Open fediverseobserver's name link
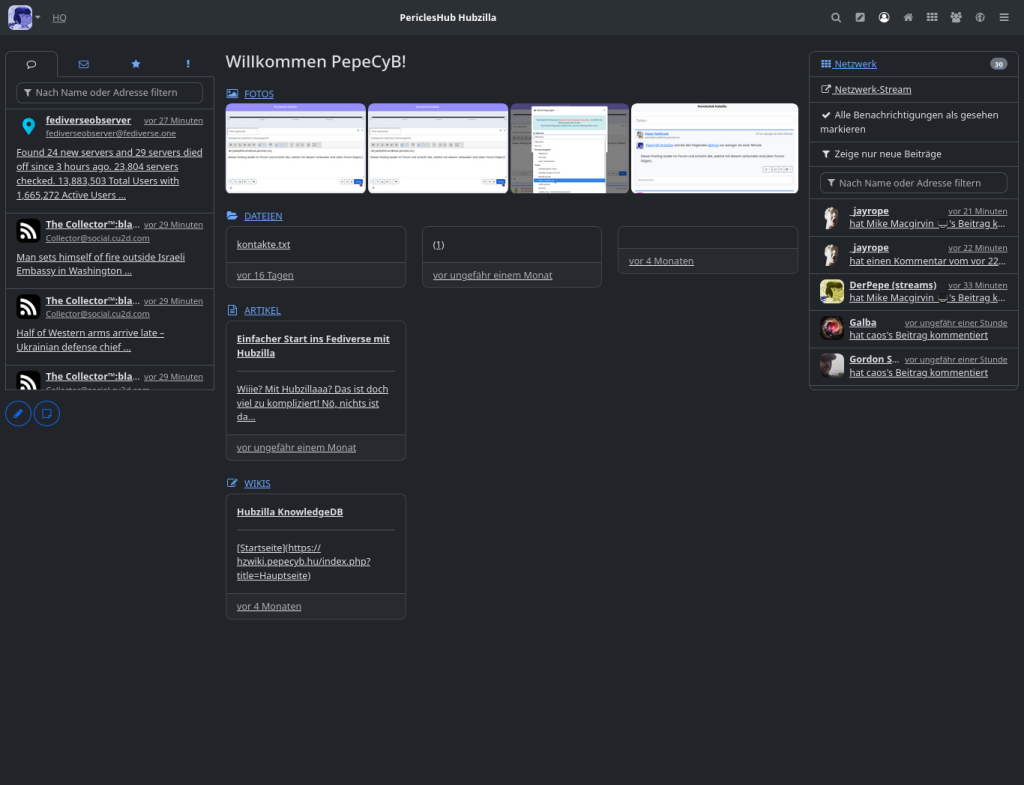Image resolution: width=1024 pixels, height=785 pixels. coord(88,120)
